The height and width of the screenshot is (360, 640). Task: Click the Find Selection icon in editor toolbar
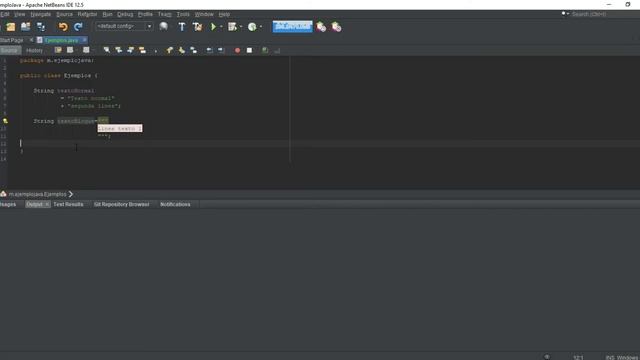coord(107,50)
